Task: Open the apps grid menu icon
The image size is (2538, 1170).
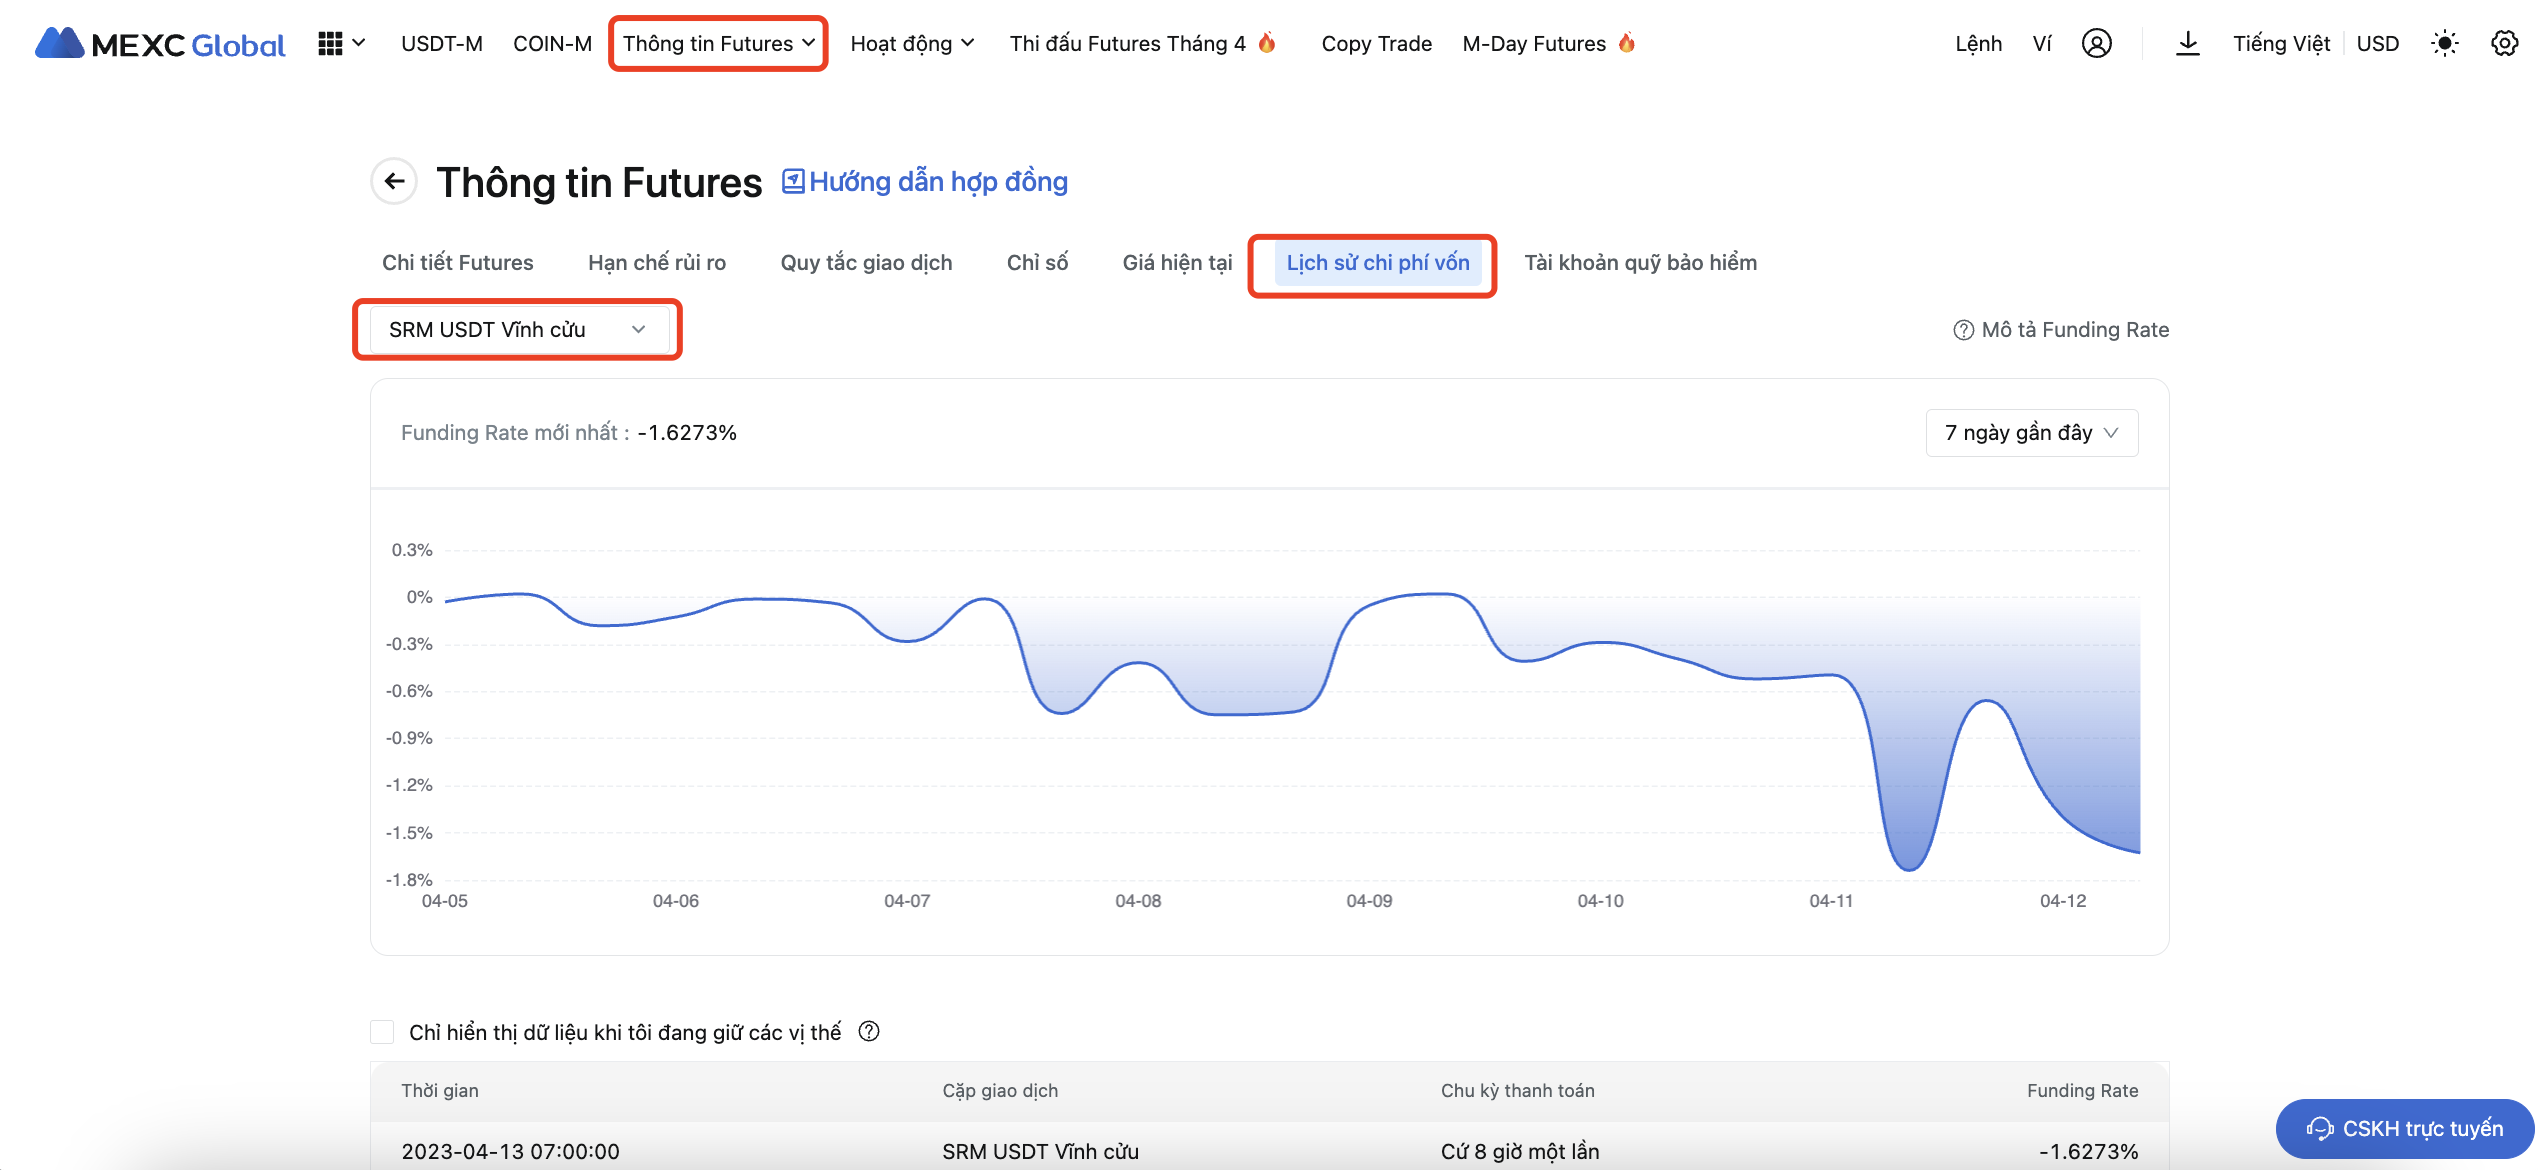Action: pos(331,44)
